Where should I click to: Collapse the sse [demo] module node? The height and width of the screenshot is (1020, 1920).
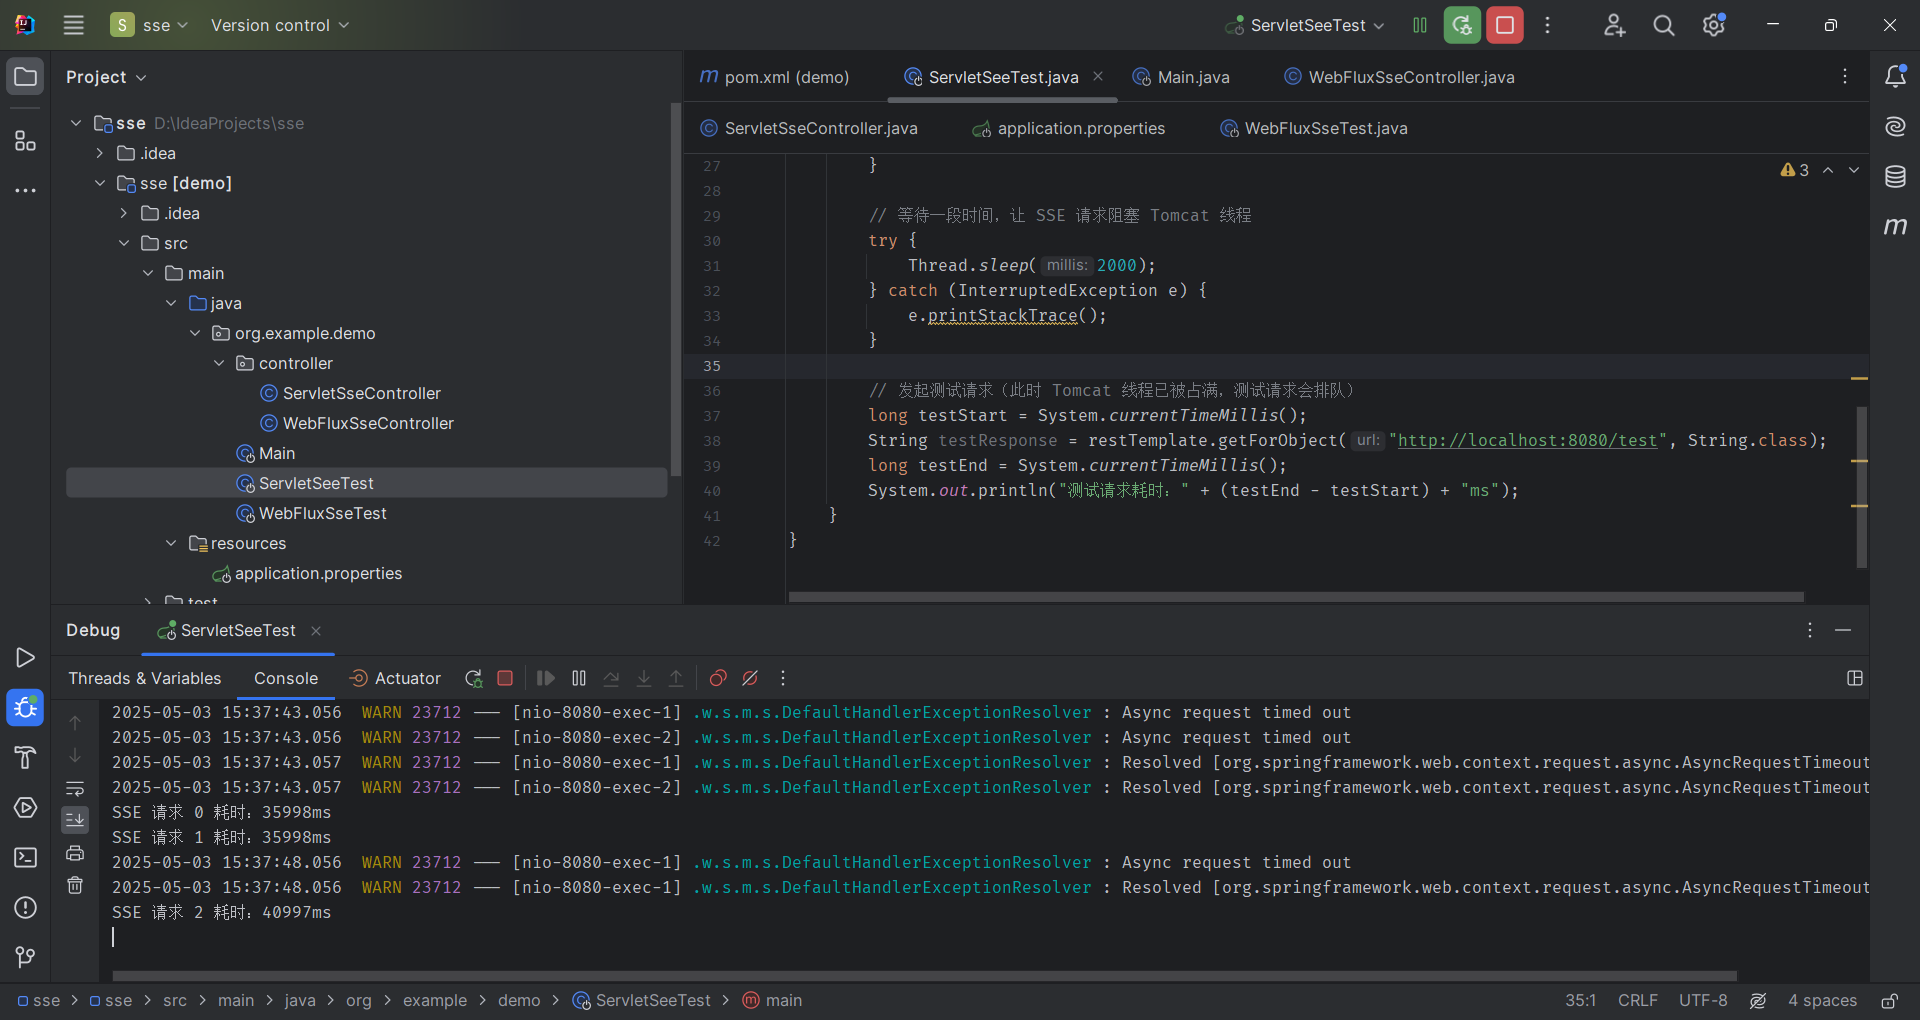(100, 183)
